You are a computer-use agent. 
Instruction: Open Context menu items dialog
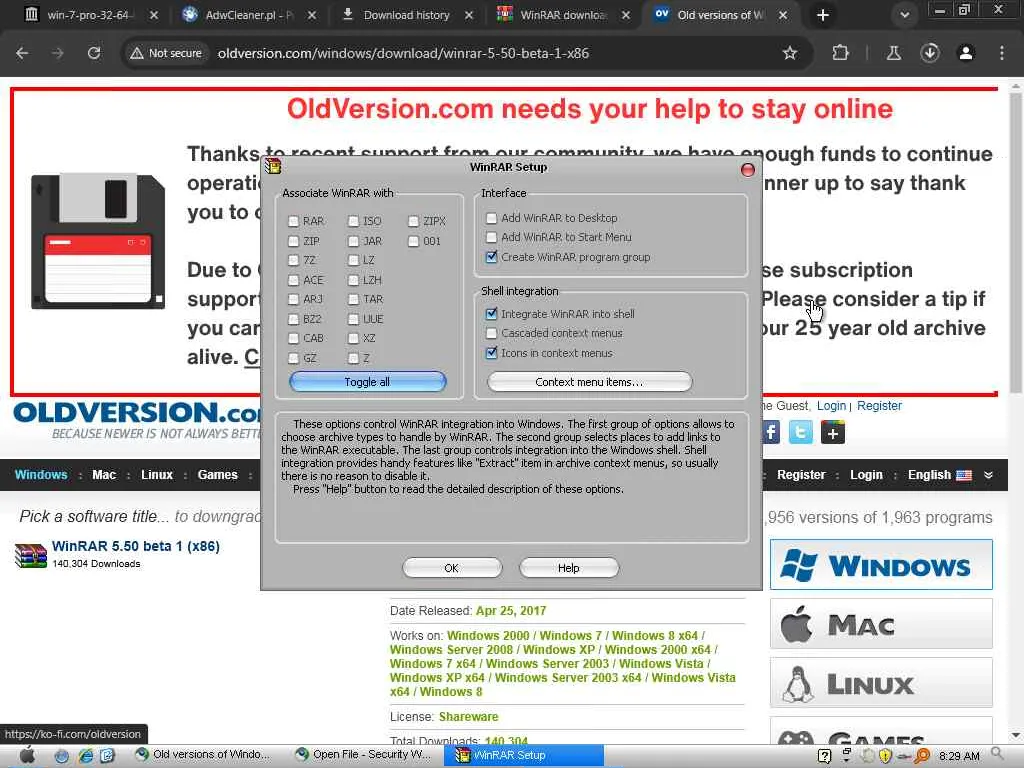click(589, 382)
